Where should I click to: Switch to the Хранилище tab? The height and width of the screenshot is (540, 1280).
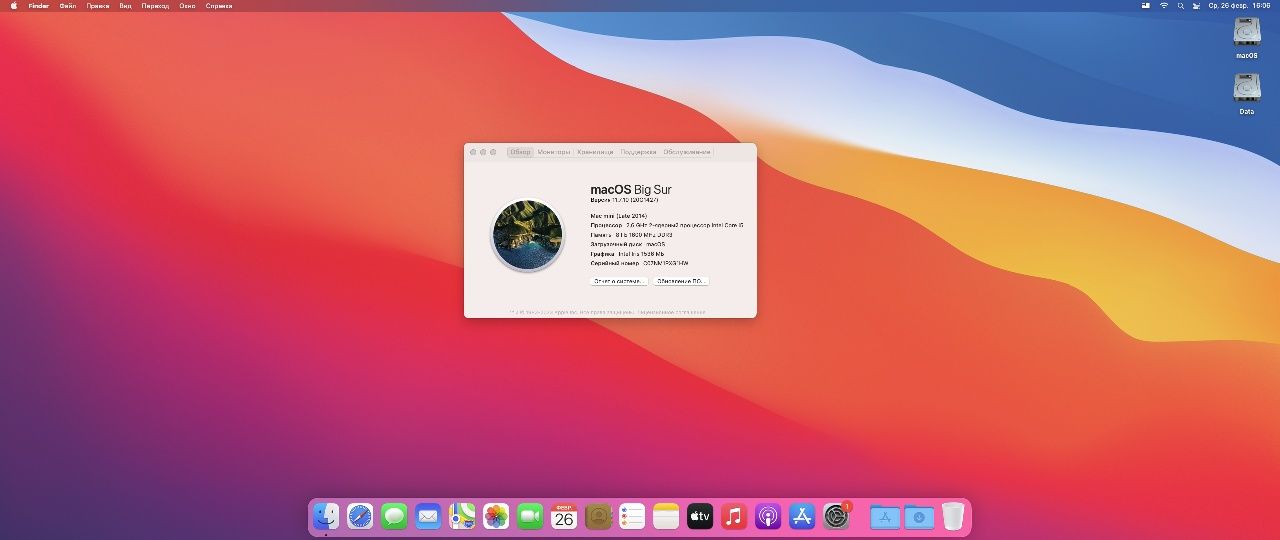pos(595,152)
